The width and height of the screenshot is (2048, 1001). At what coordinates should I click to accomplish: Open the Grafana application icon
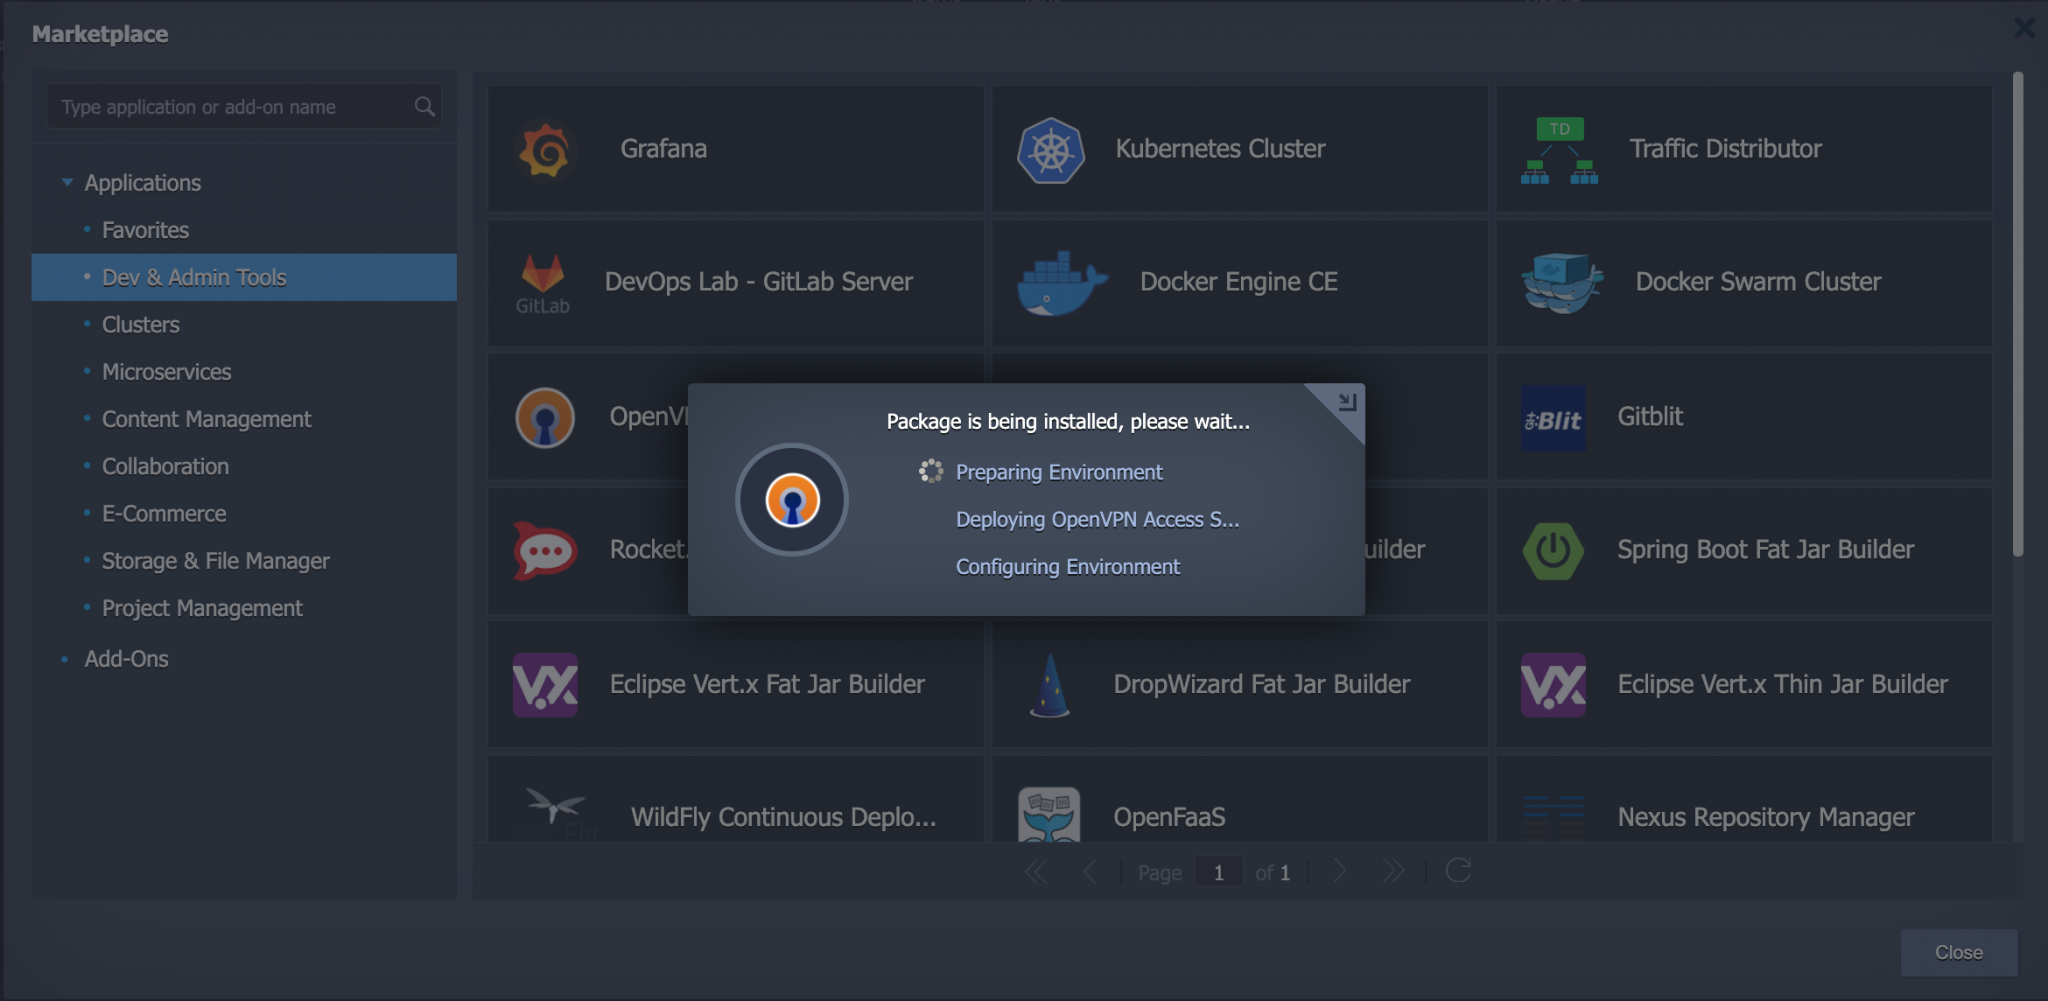pyautogui.click(x=545, y=148)
